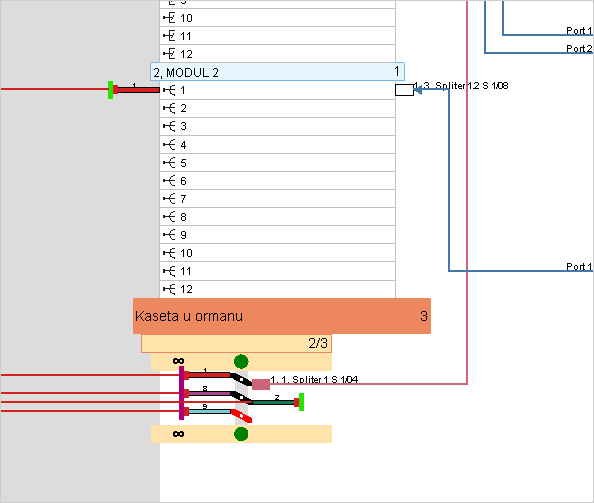The height and width of the screenshot is (503, 594).
Task: Click the upper infinity symbol in the cassette
Action: pyautogui.click(x=178, y=361)
